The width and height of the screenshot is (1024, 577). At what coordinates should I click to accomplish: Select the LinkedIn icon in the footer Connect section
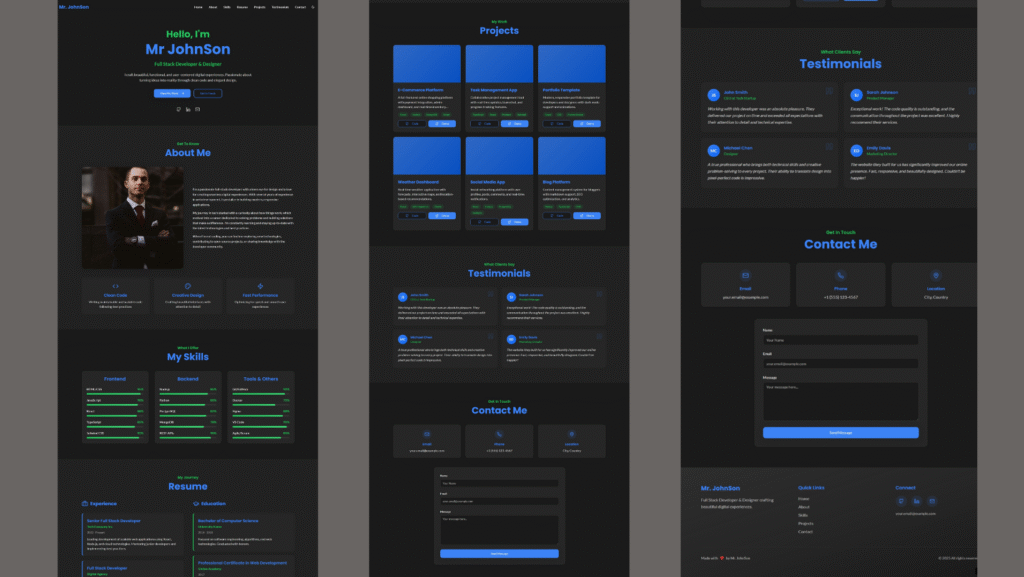[x=917, y=501]
